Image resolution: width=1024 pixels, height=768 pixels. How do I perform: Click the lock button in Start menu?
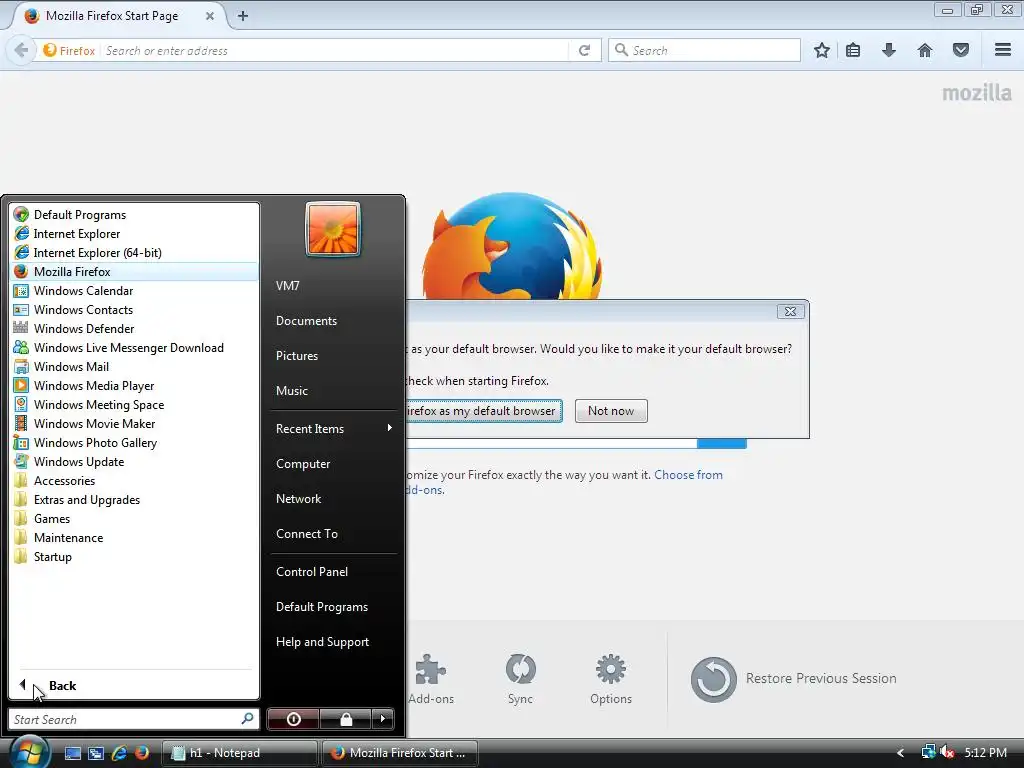click(x=345, y=719)
